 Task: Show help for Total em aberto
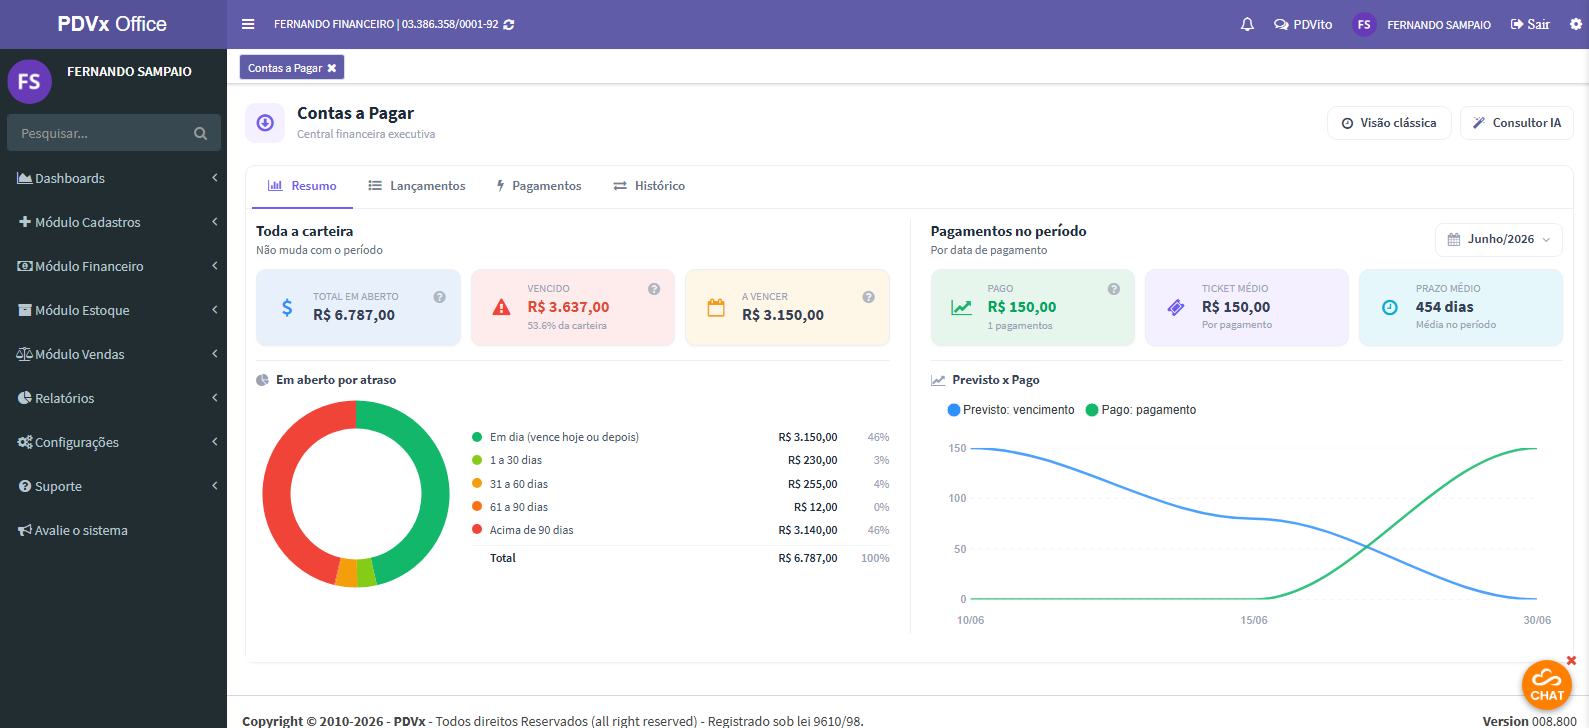(x=439, y=297)
